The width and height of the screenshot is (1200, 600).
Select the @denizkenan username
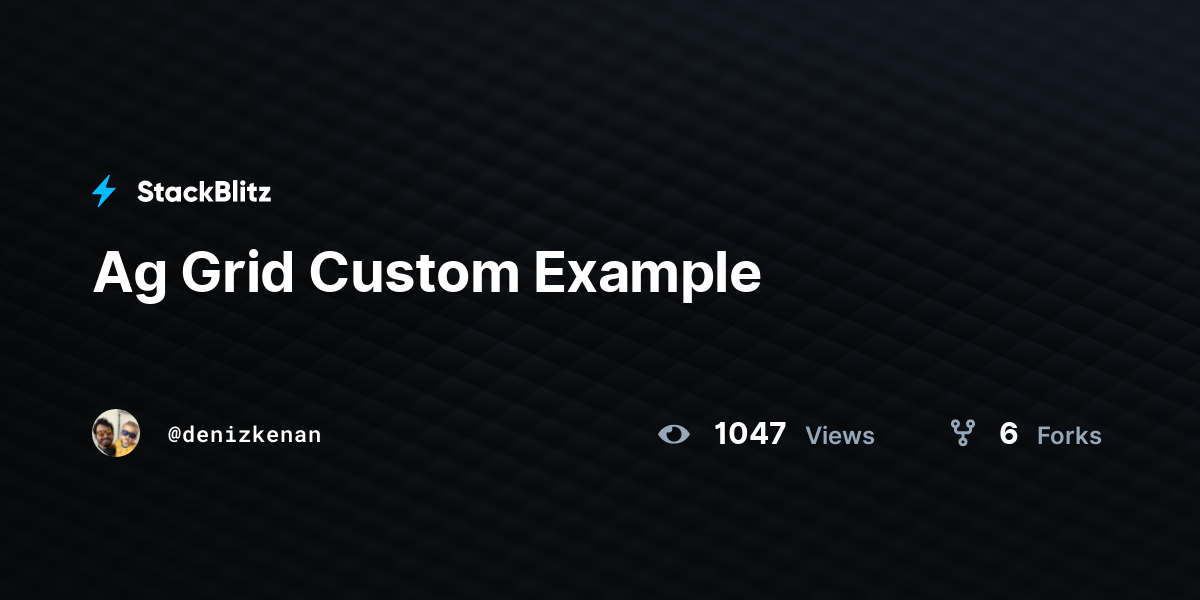point(244,435)
